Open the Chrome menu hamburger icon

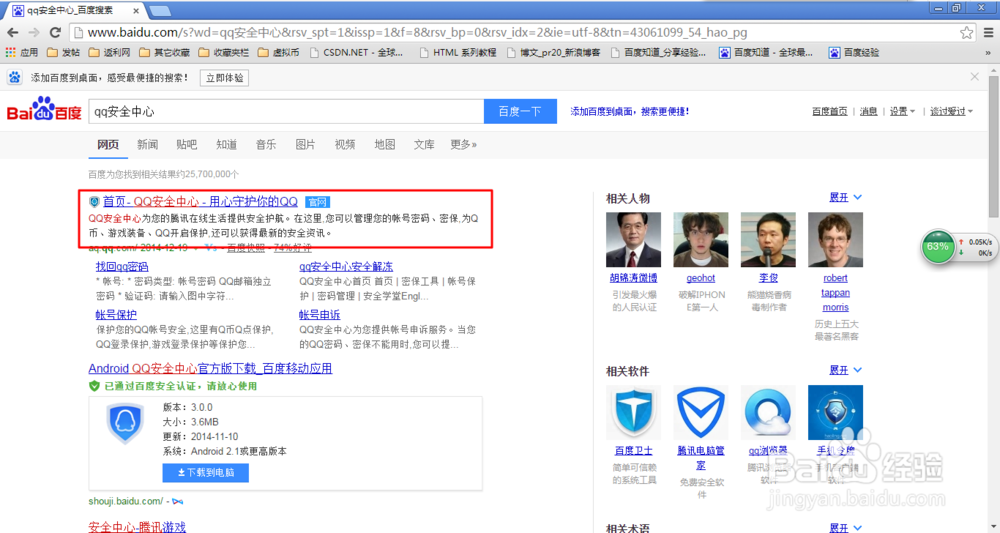tap(989, 33)
